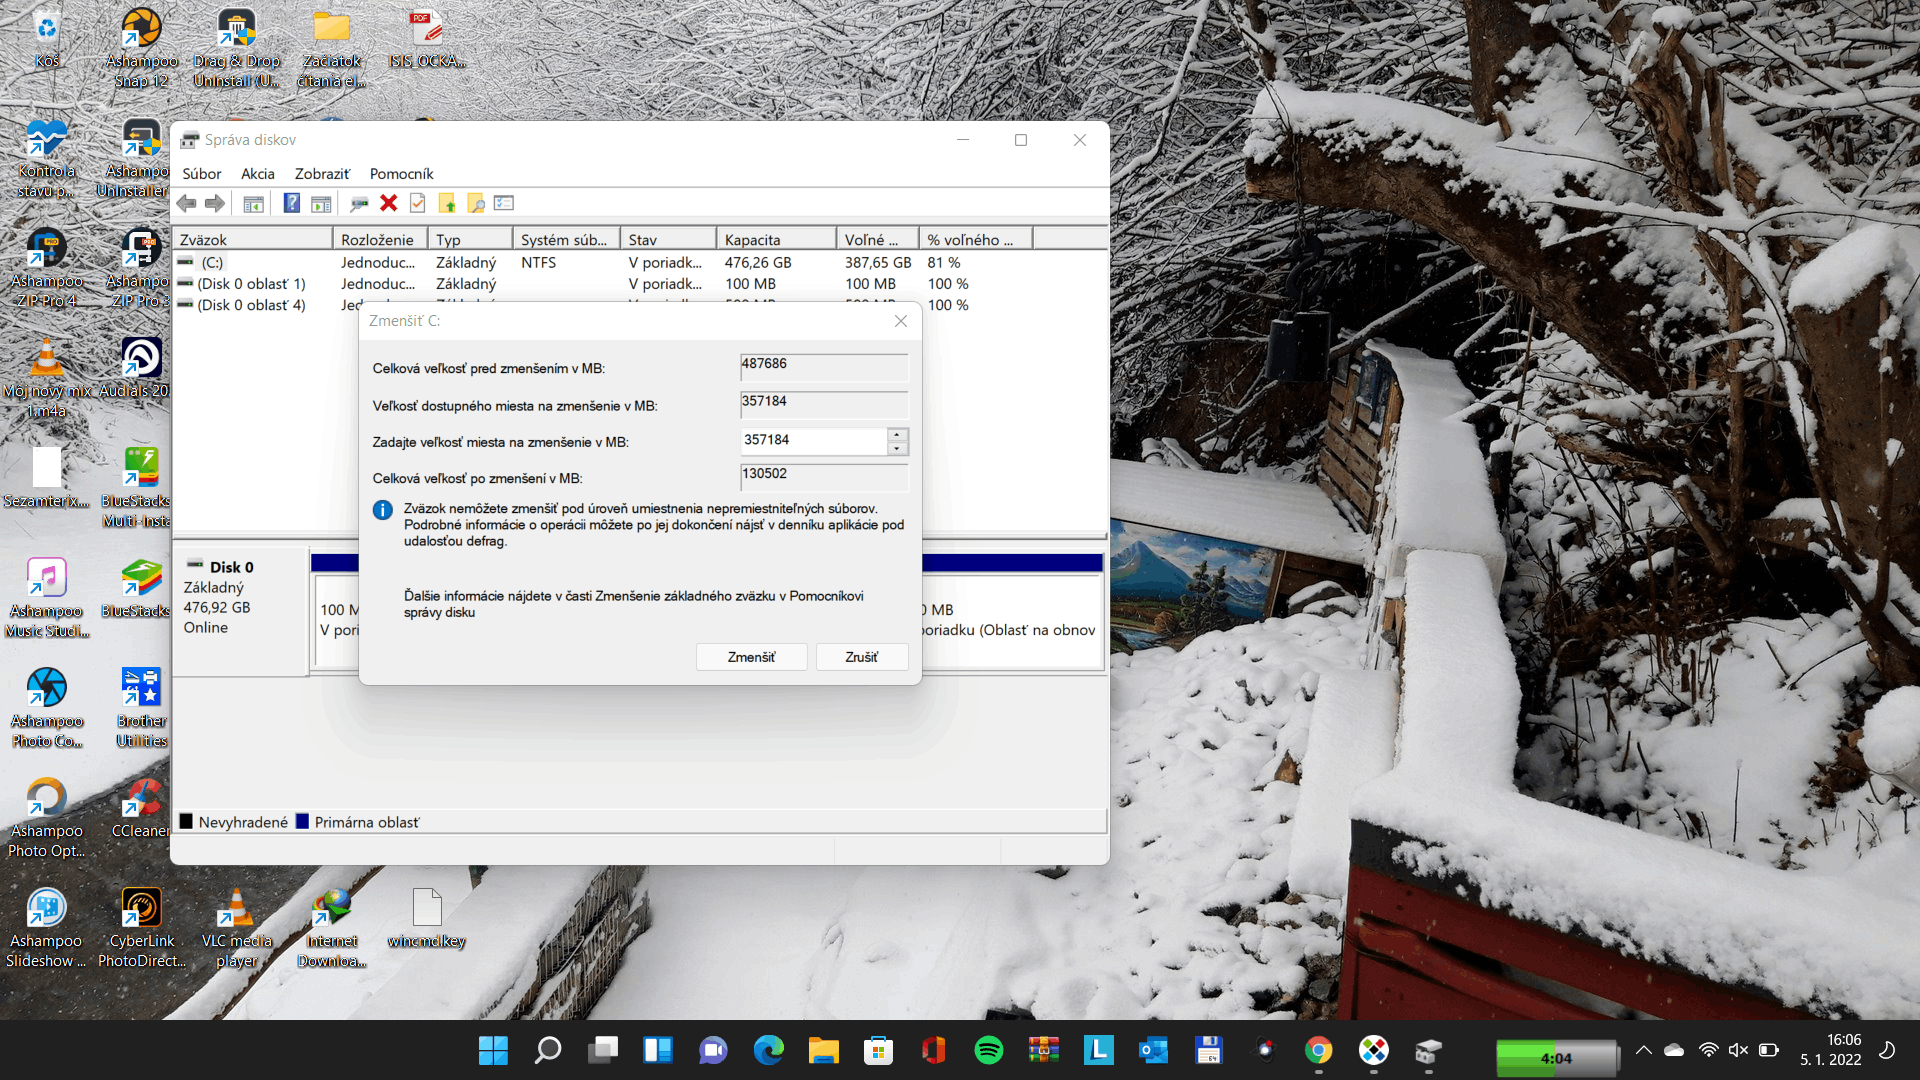Click the forward arrow toolbar icon
The image size is (1920, 1080).
click(215, 203)
